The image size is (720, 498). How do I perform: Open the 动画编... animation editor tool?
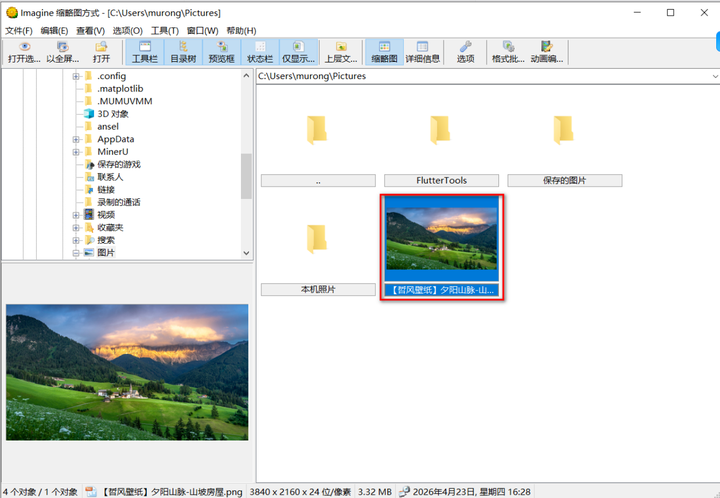click(546, 52)
